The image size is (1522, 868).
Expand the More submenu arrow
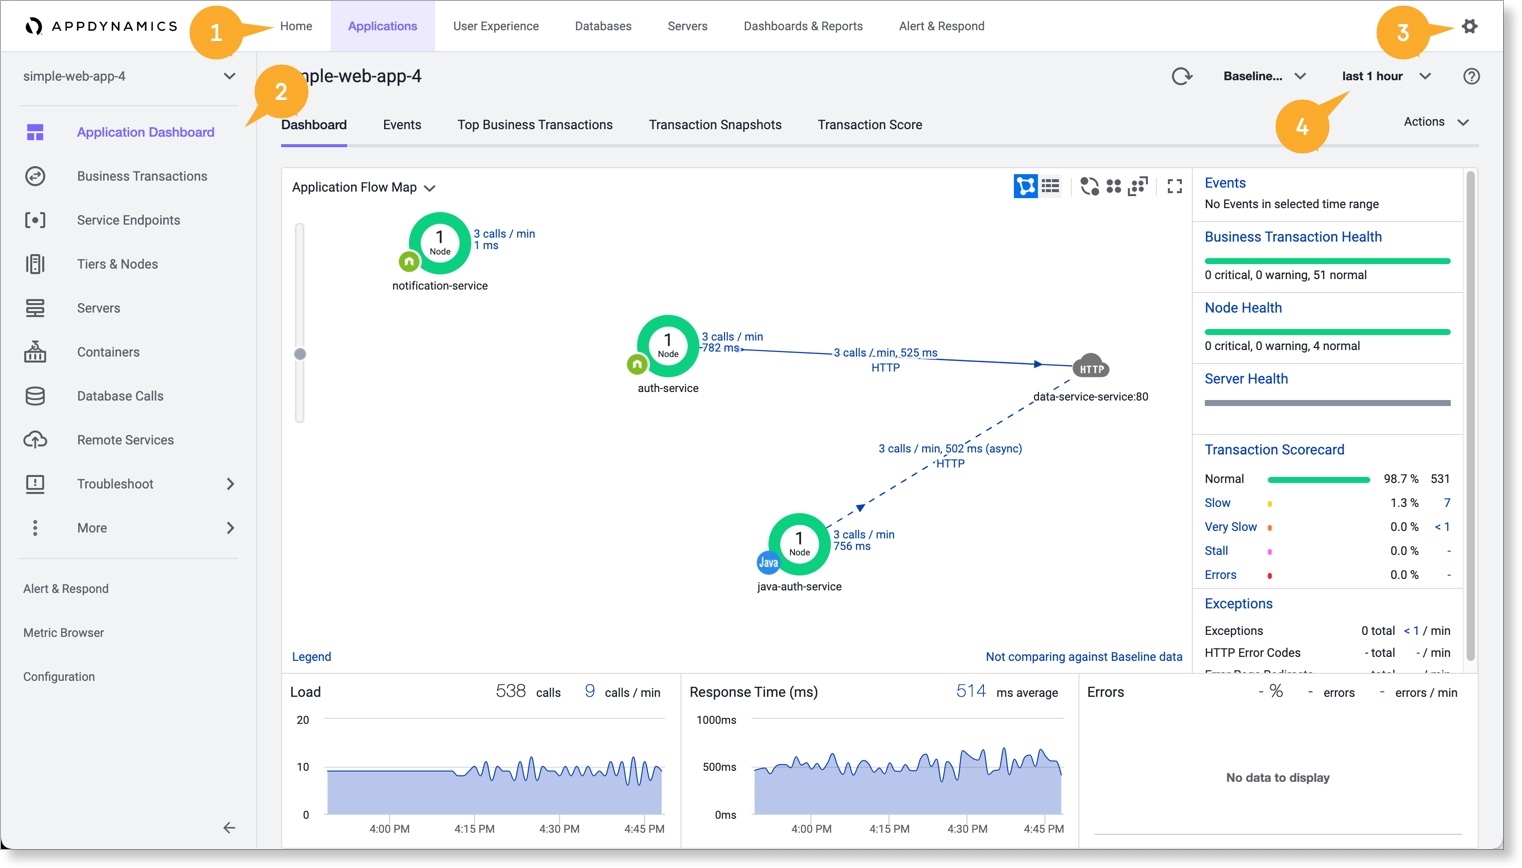[x=230, y=528]
